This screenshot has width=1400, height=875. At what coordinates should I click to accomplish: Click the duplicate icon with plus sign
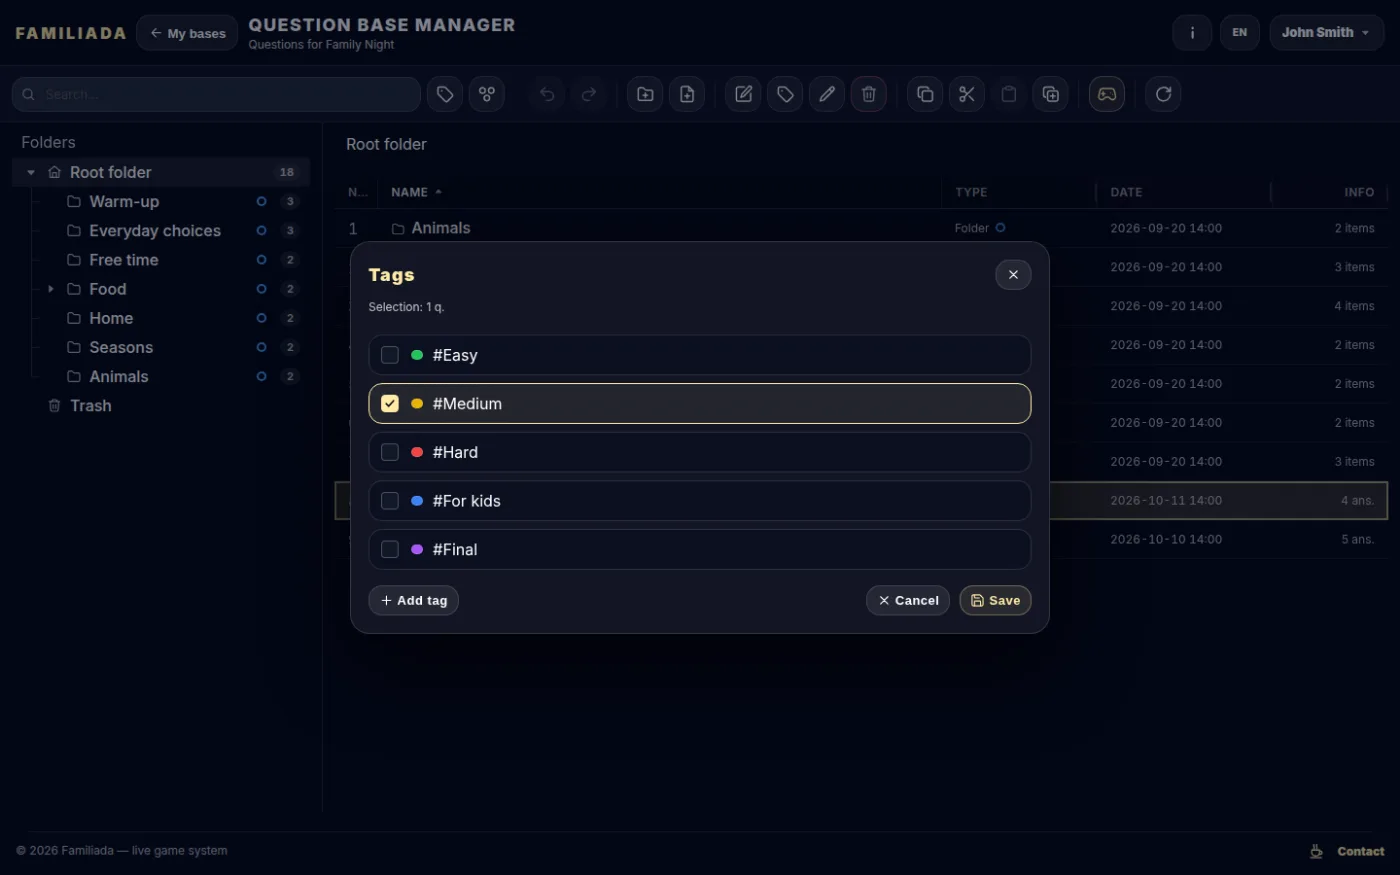1051,94
